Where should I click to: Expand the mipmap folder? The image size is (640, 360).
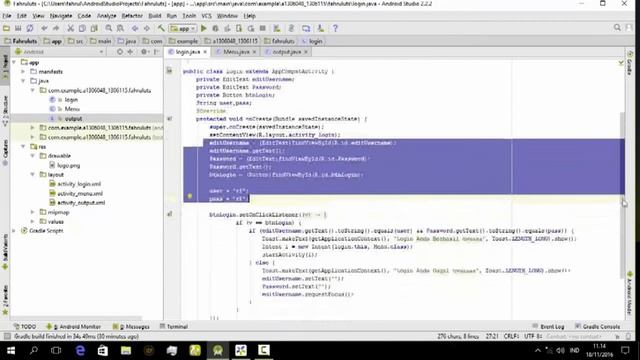(33, 212)
